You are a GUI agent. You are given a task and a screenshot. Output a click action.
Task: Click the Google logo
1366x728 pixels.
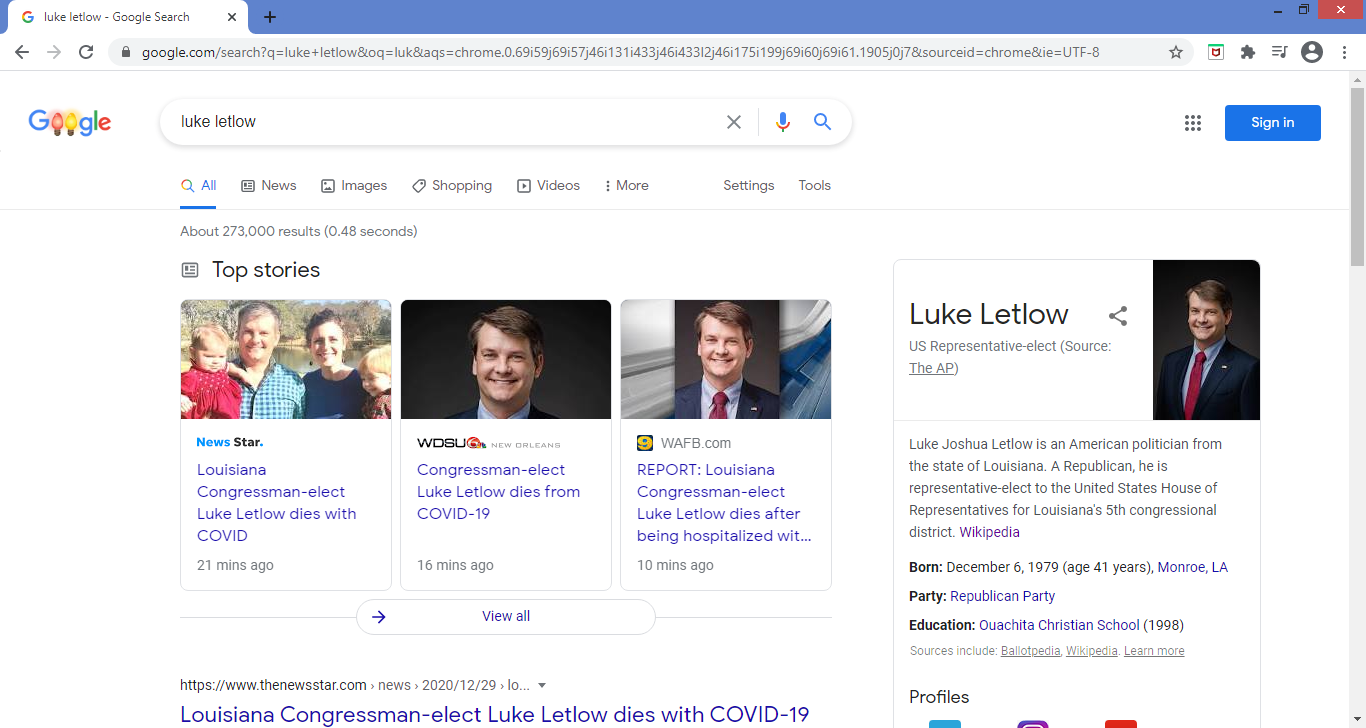point(70,122)
